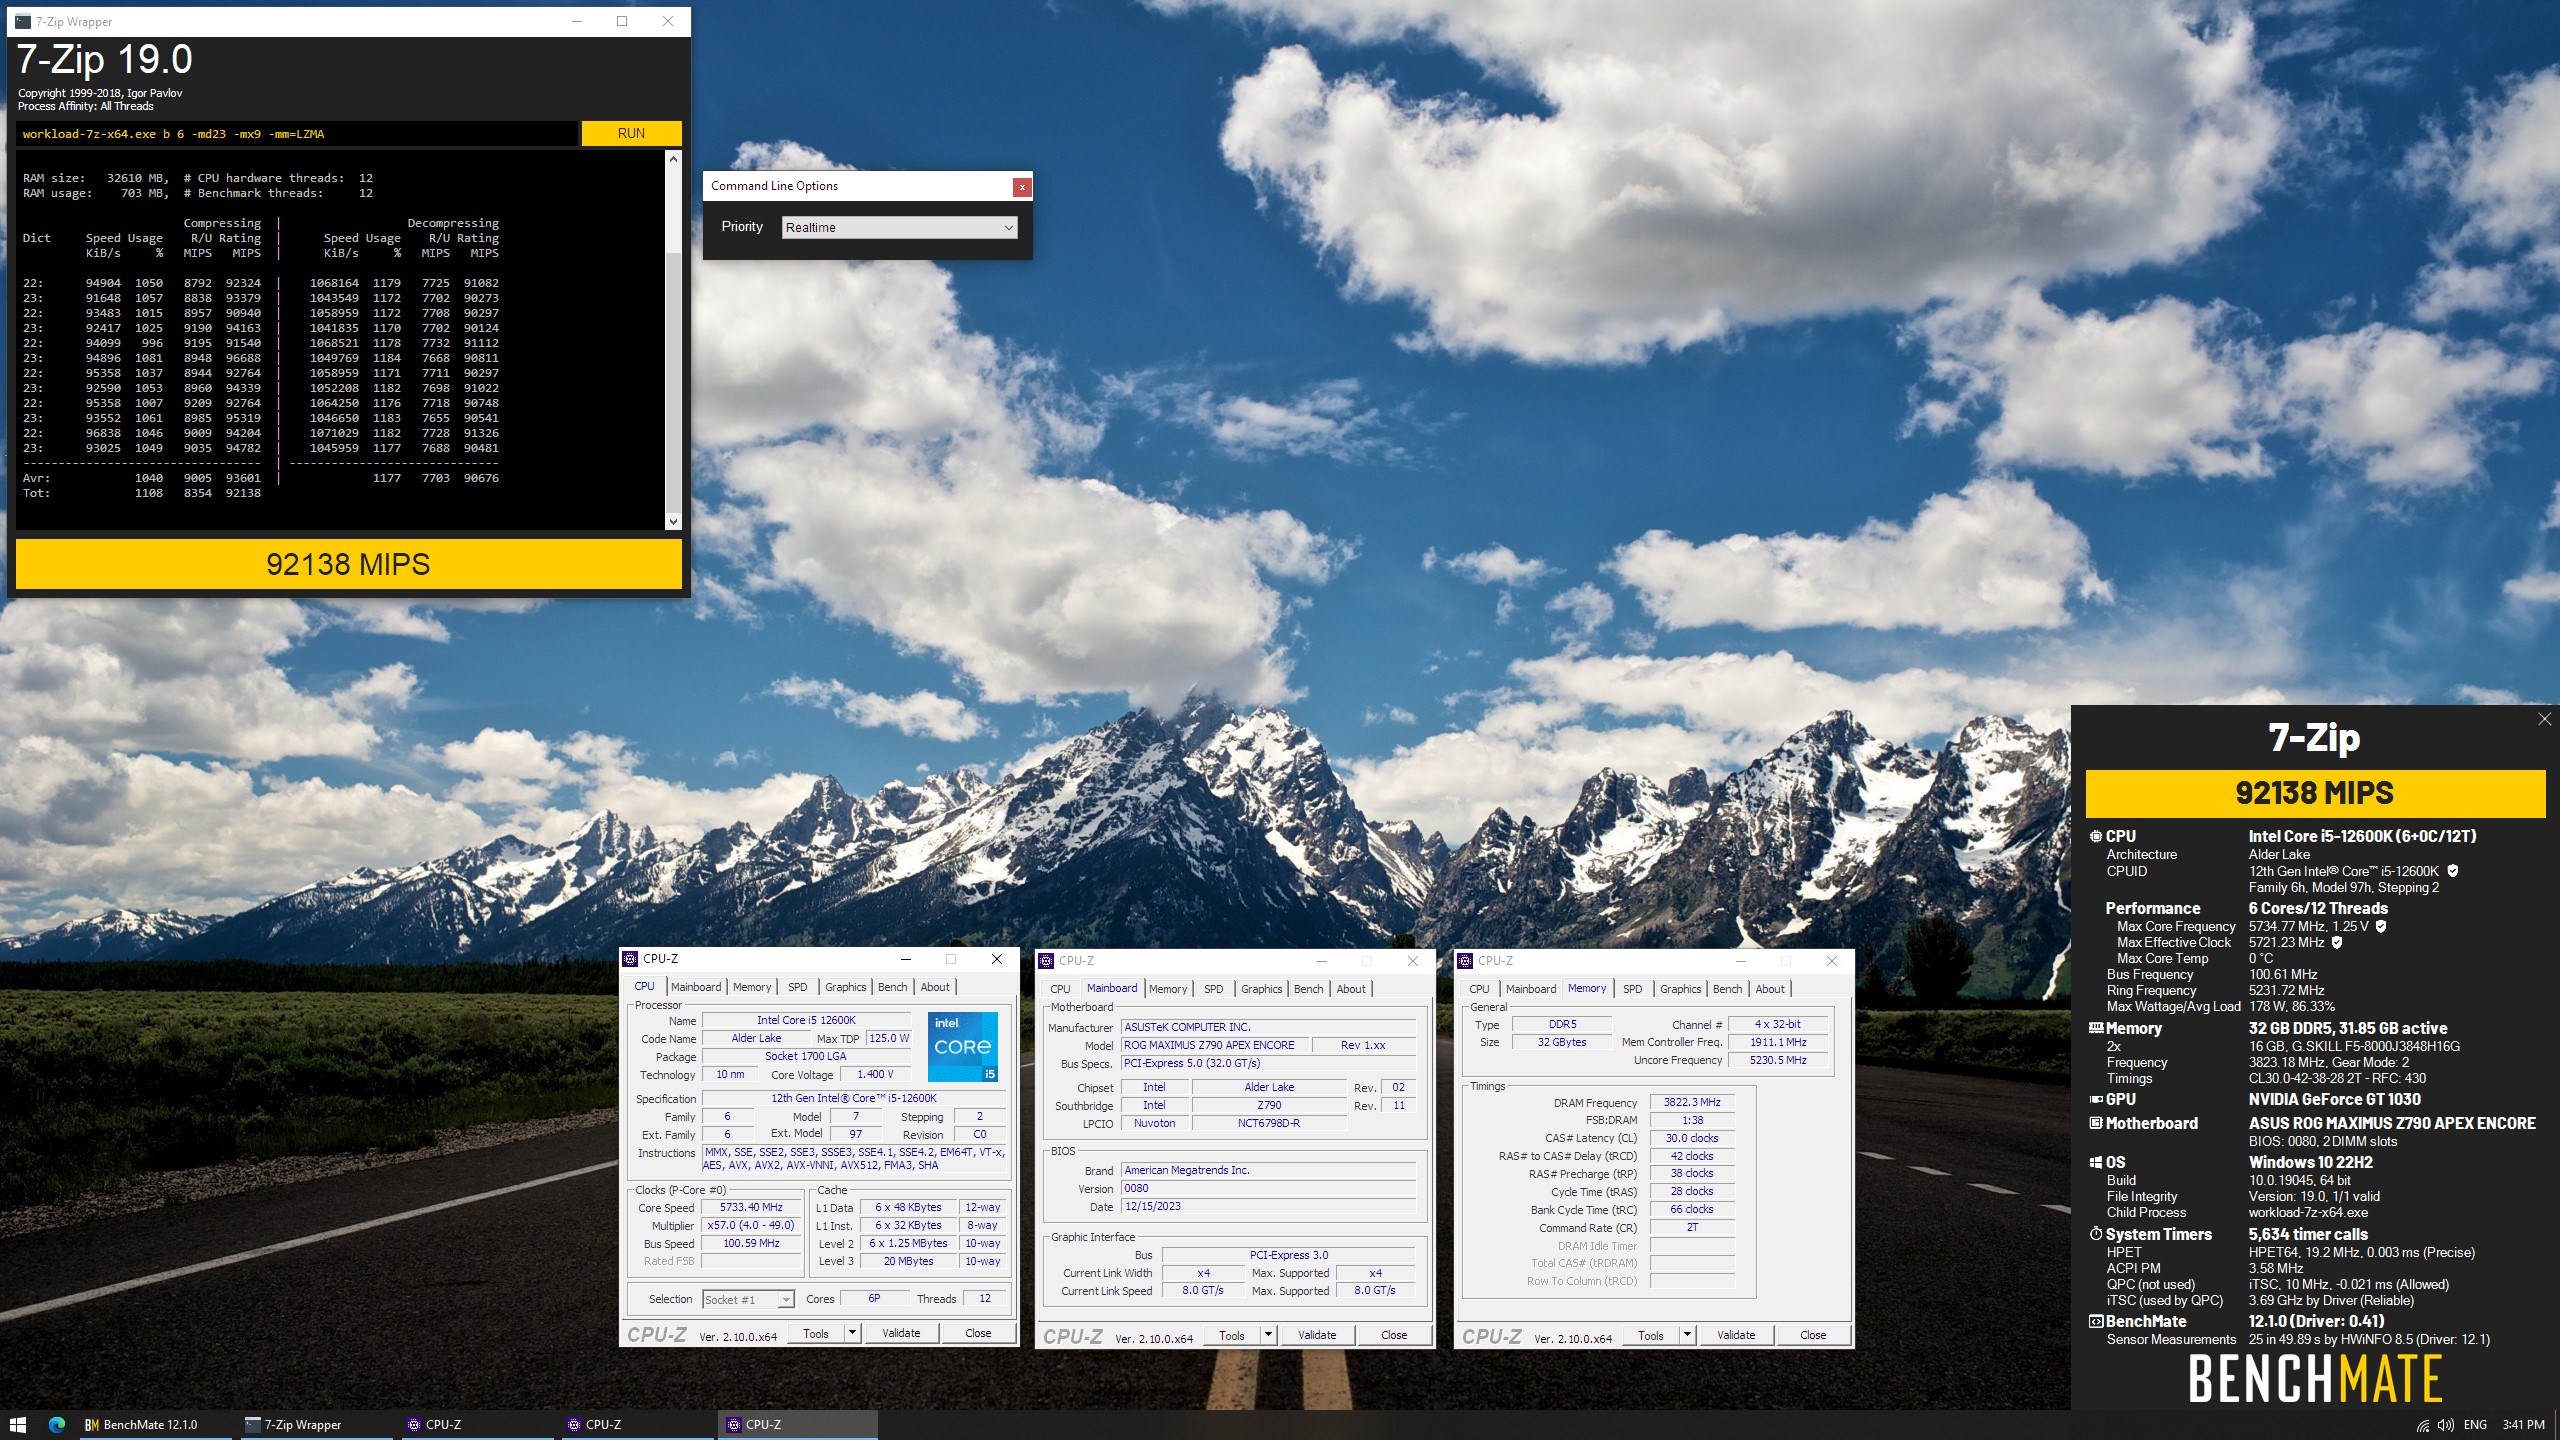Click the Max Core Frequency verified shield icon
The image size is (2560, 1440).
click(2381, 926)
